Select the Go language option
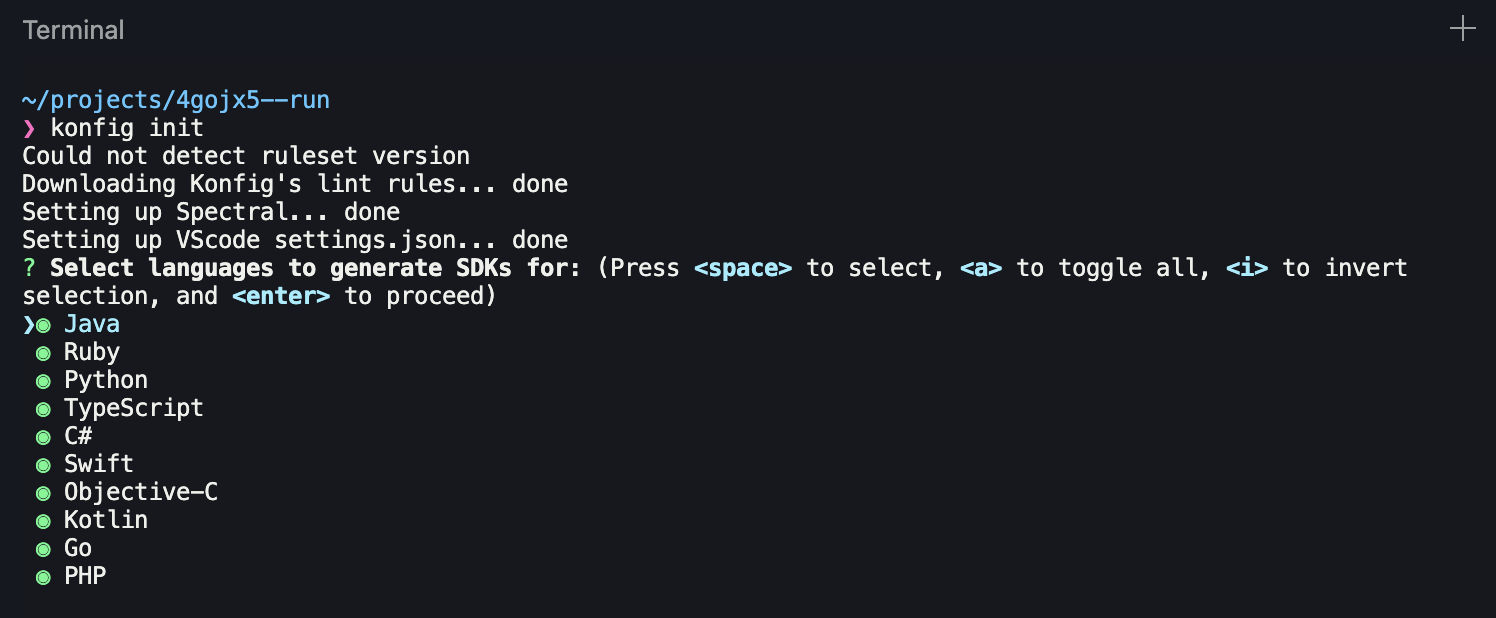 tap(77, 547)
